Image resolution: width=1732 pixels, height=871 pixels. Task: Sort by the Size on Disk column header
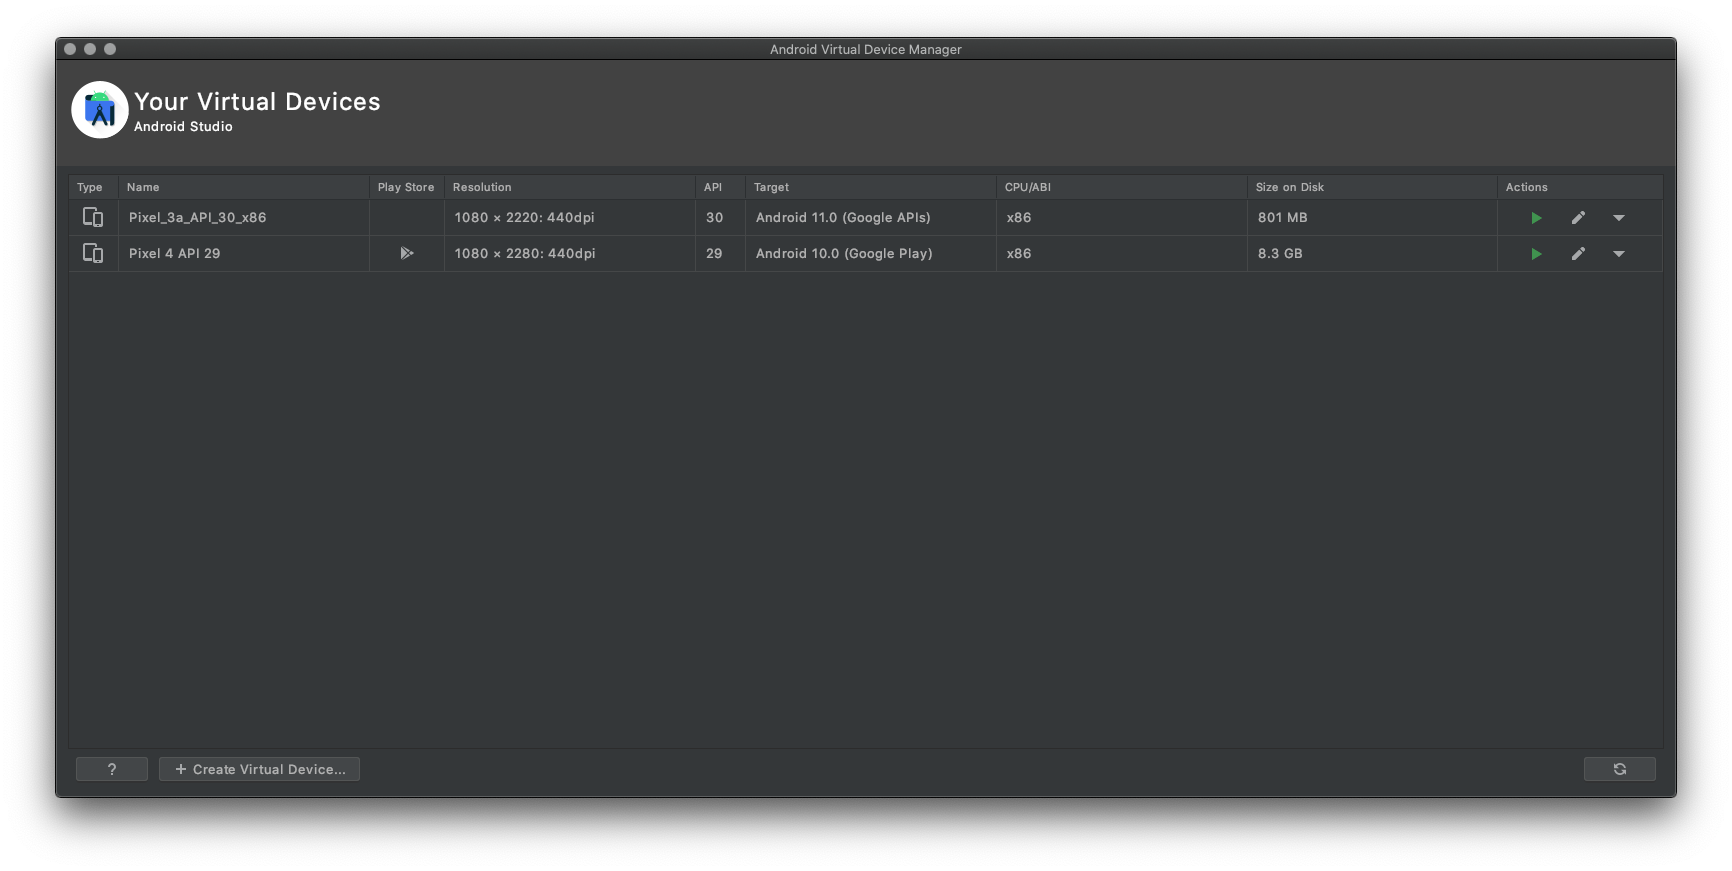pos(1372,187)
